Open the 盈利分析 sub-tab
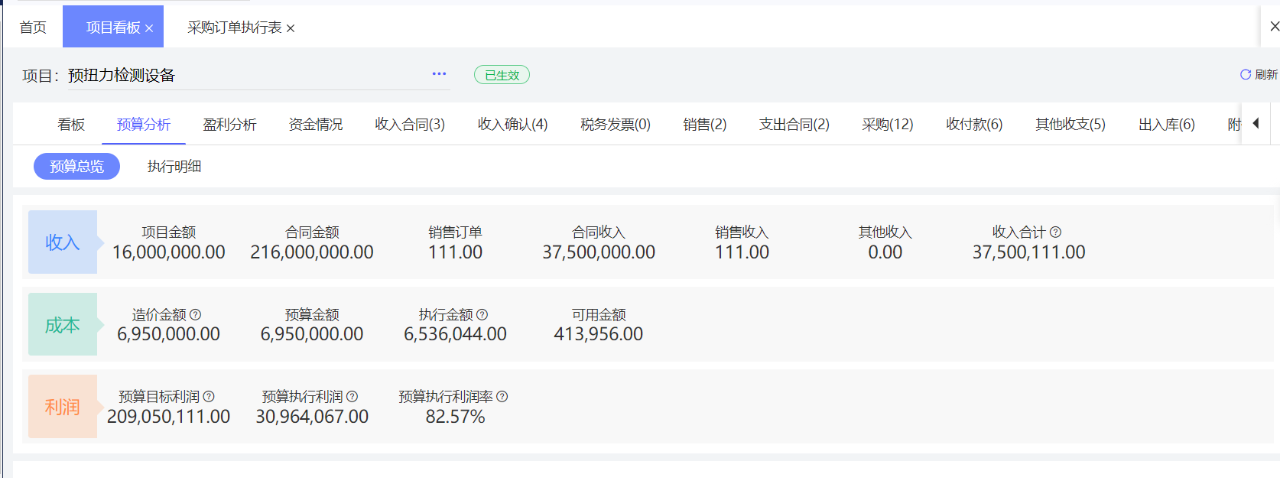The width and height of the screenshot is (1280, 478). coord(229,125)
